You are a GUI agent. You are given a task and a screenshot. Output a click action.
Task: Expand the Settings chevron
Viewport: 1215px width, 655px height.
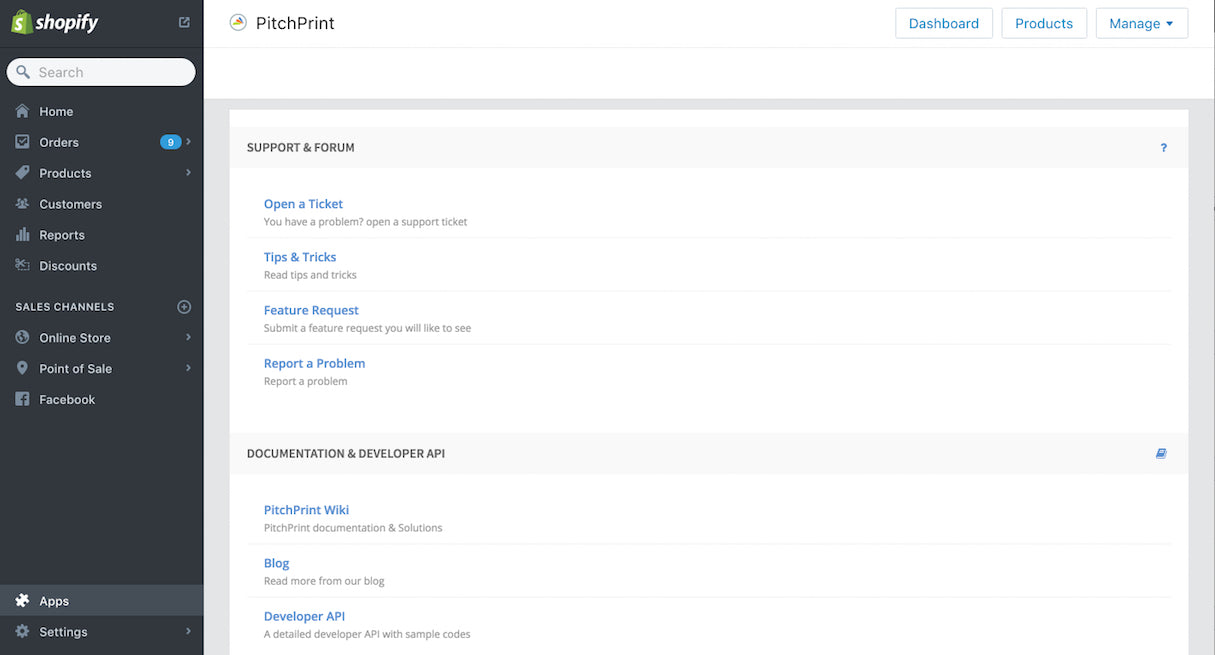point(188,632)
